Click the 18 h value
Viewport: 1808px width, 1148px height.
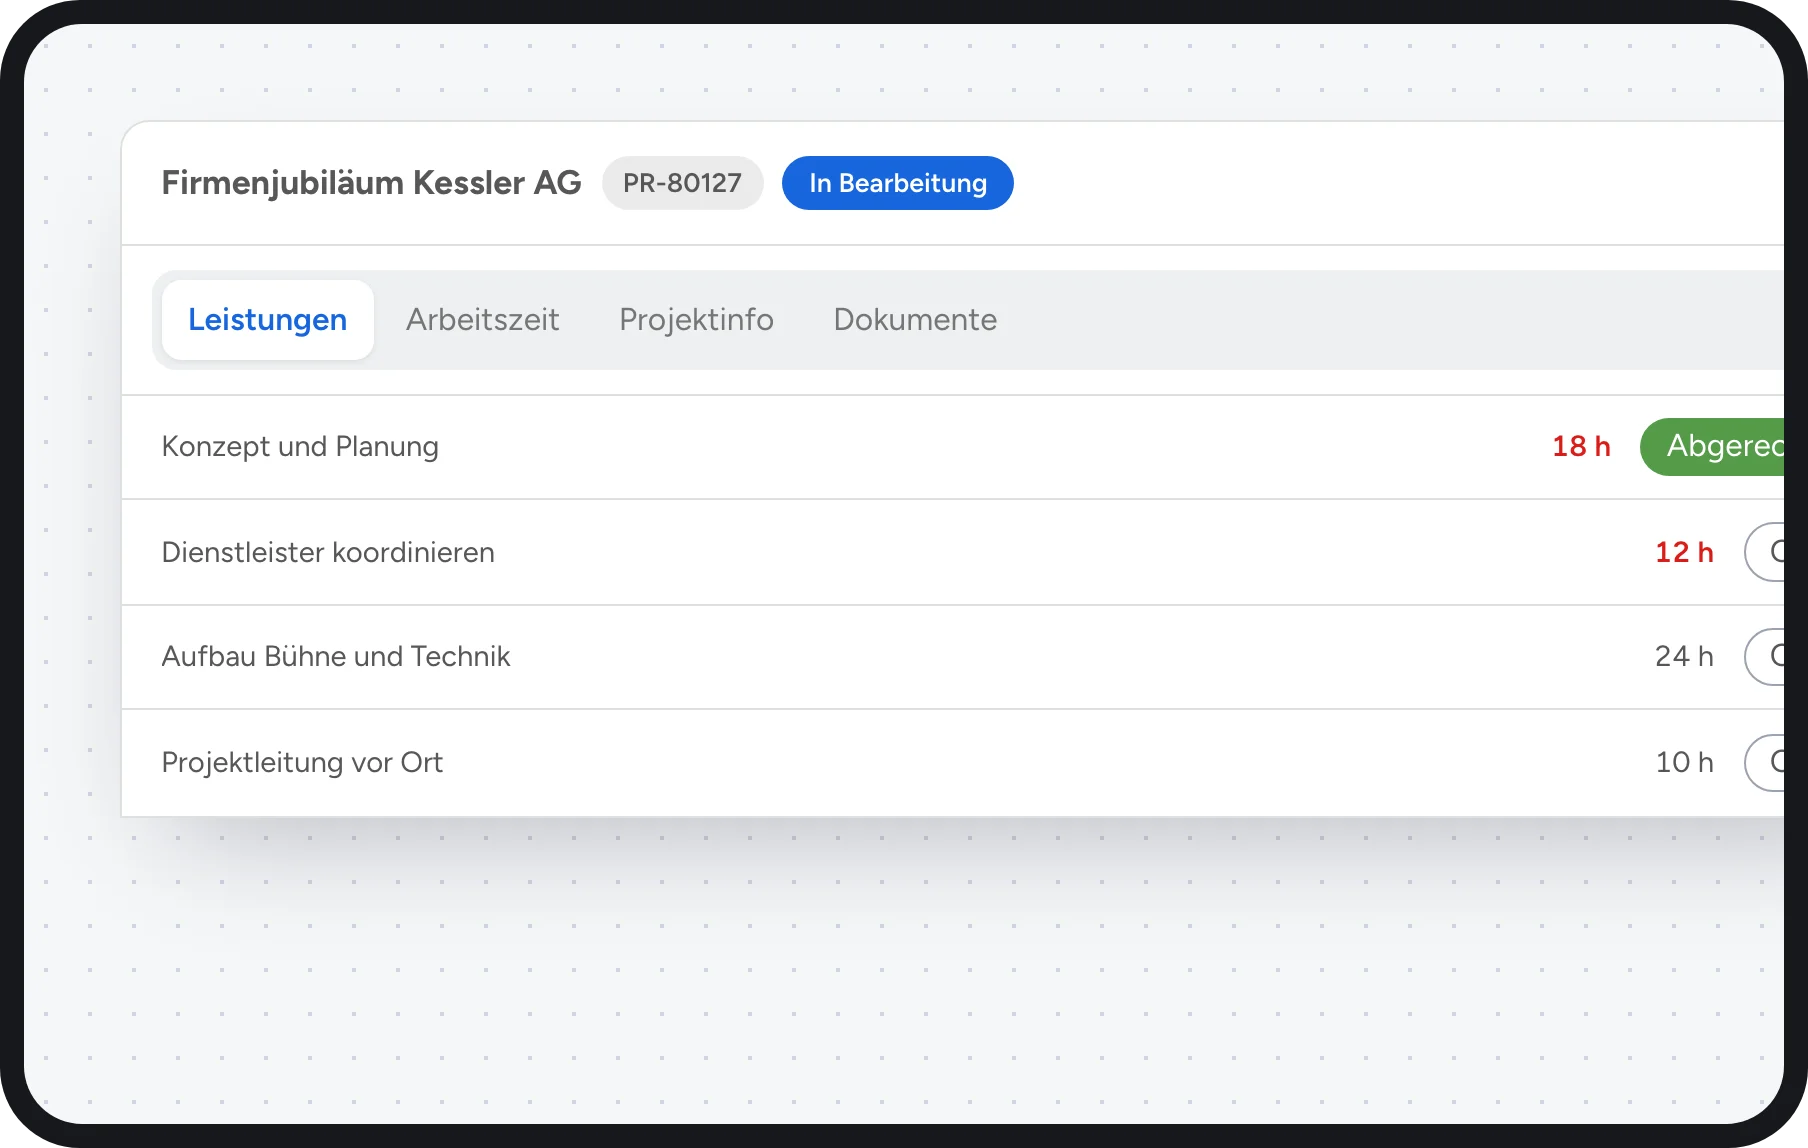(x=1581, y=446)
